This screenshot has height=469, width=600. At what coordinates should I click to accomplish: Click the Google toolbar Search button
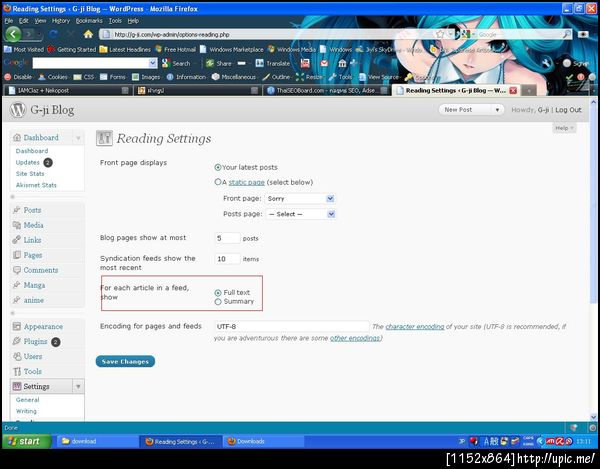point(176,64)
